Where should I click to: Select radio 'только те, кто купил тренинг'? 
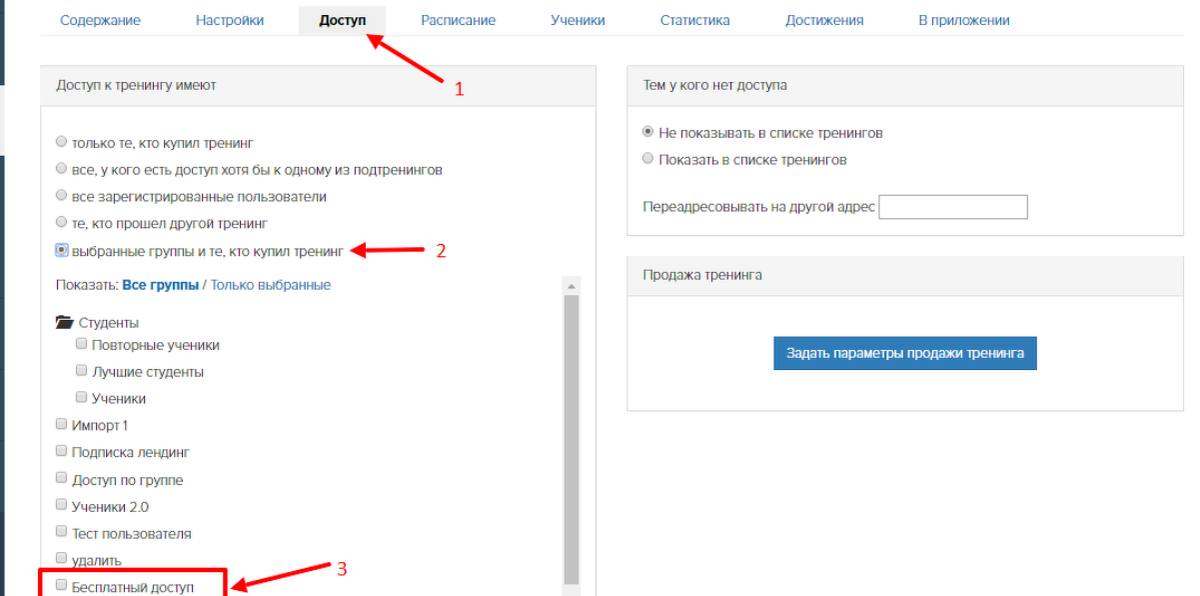point(62,143)
